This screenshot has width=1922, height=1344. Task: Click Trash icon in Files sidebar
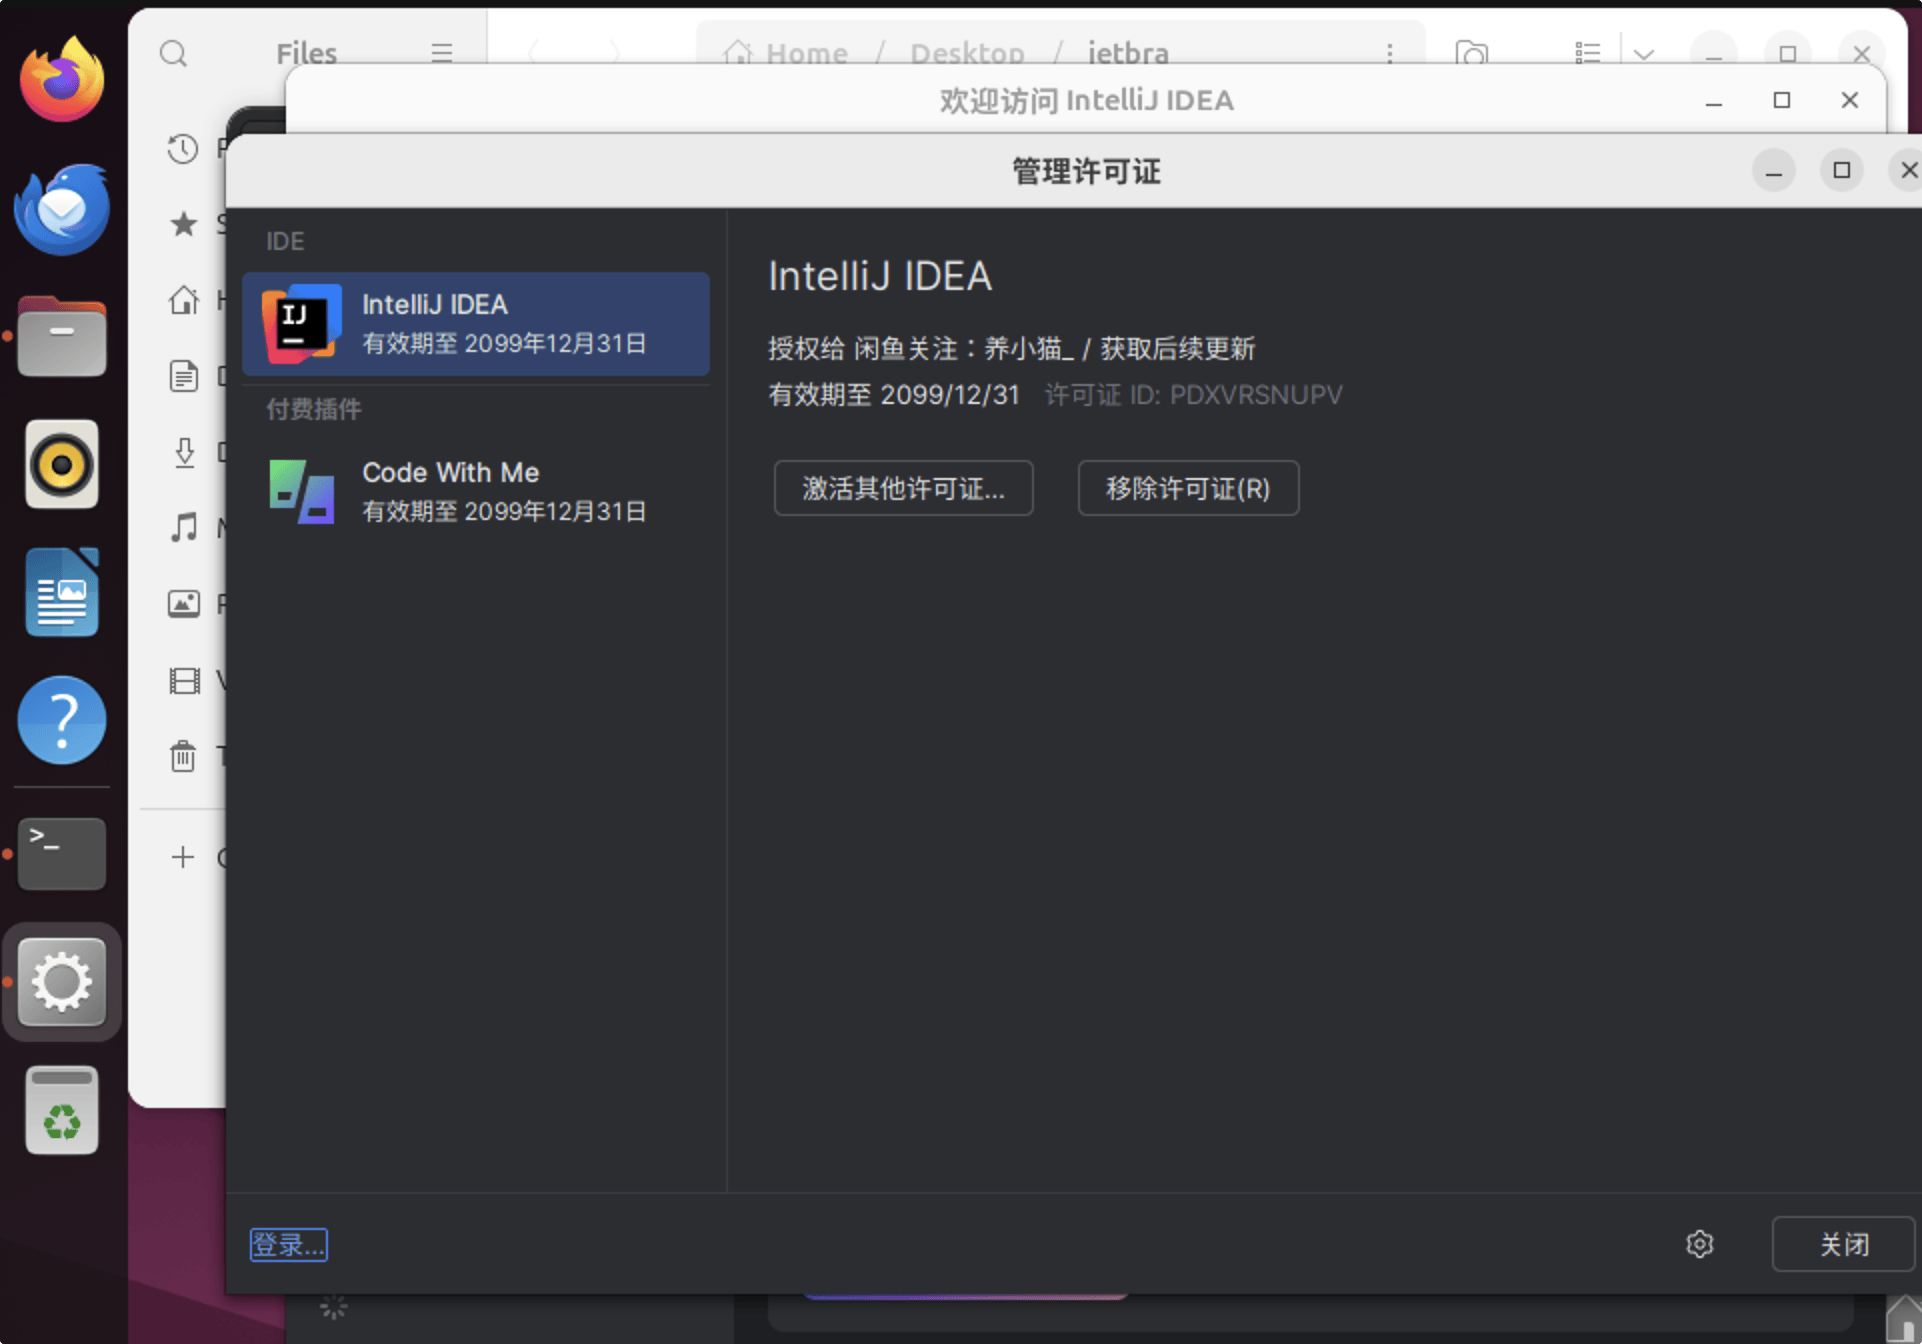[x=183, y=756]
